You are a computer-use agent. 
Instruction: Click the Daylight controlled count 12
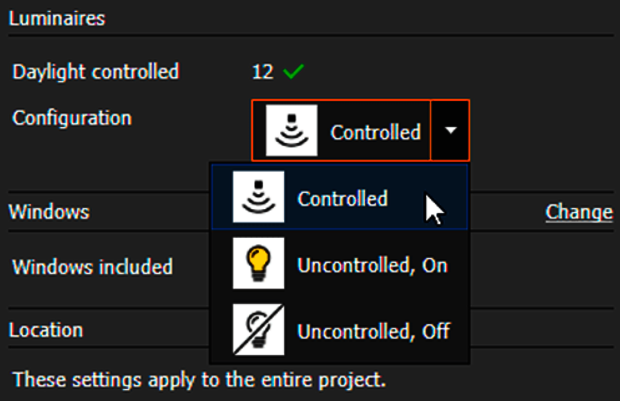click(262, 72)
